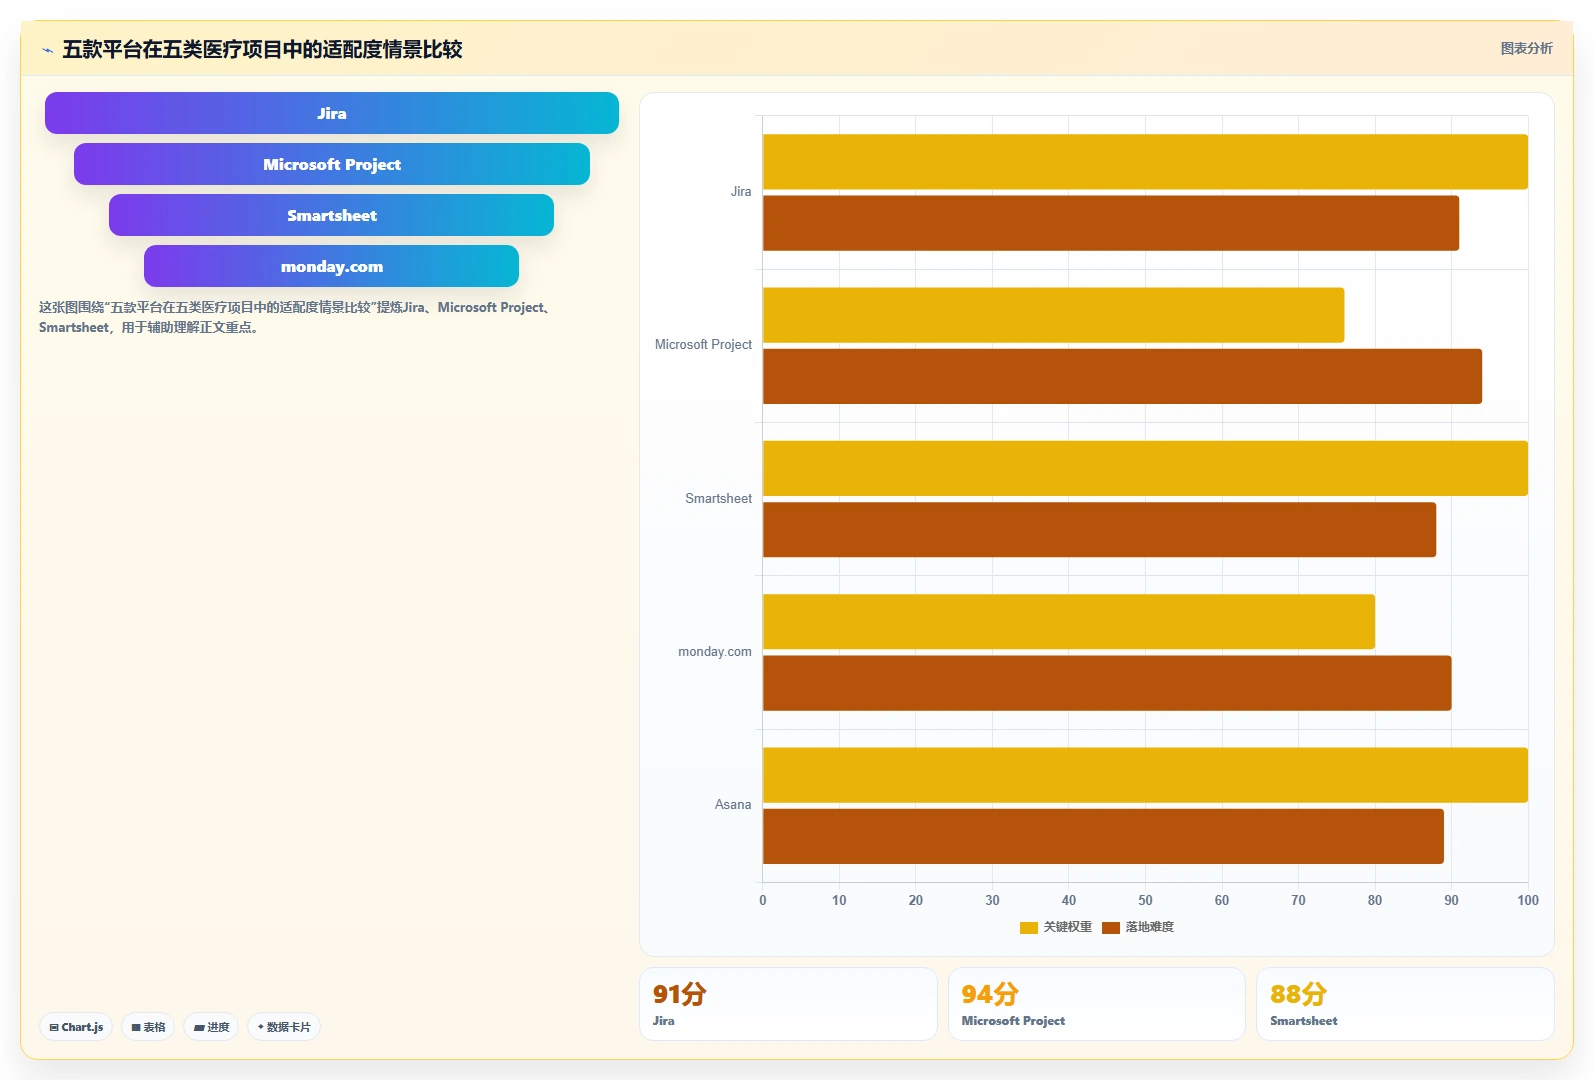This screenshot has width=1594, height=1080.
Task: Toggle the 落地难度 legend swatch
Action: pyautogui.click(x=1111, y=928)
